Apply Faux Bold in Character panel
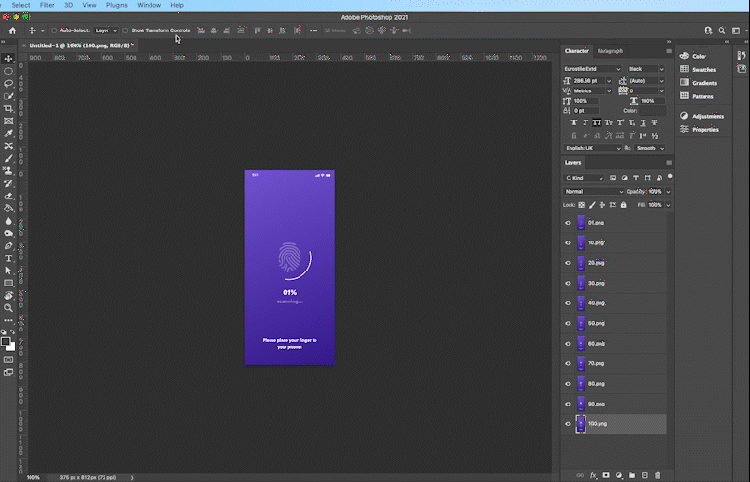Image resolution: width=750 pixels, height=482 pixels. pos(574,123)
